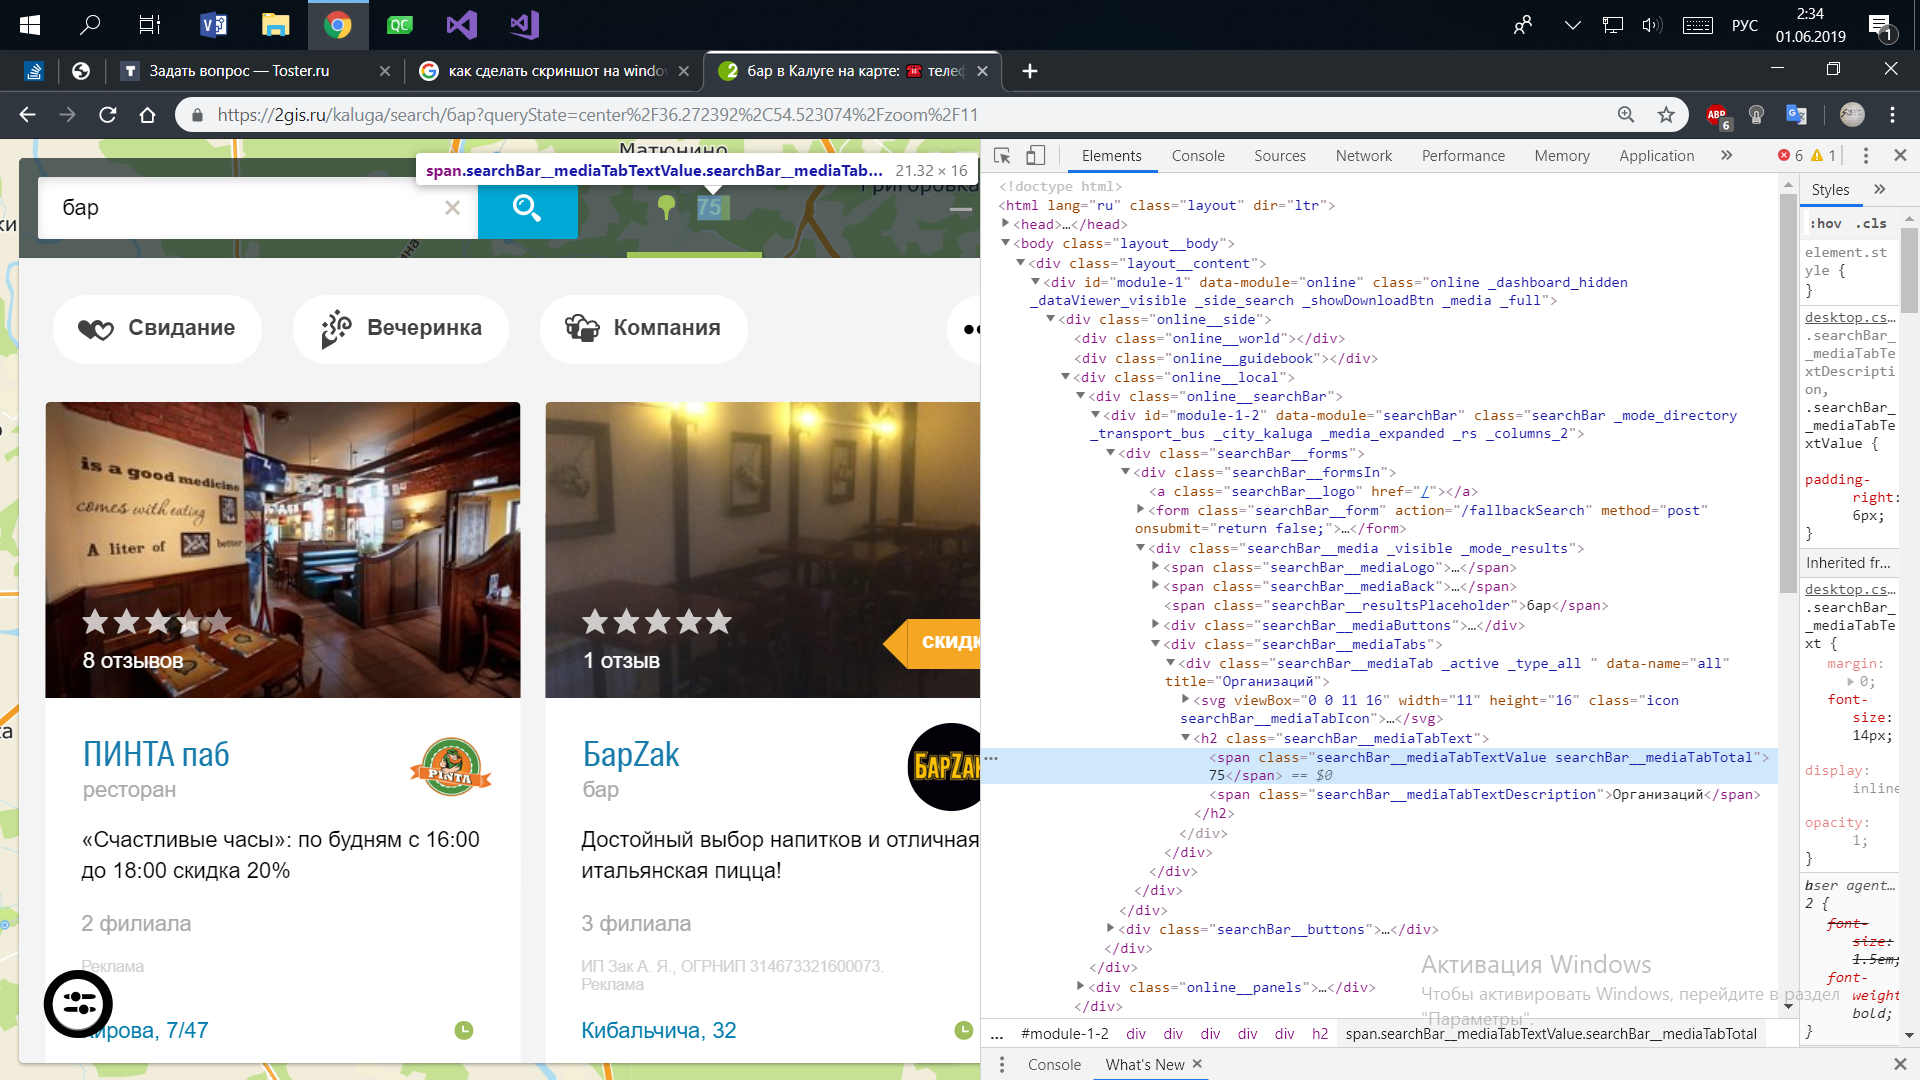
Task: Expand the head node in the DOM tree
Action: [x=1006, y=224]
